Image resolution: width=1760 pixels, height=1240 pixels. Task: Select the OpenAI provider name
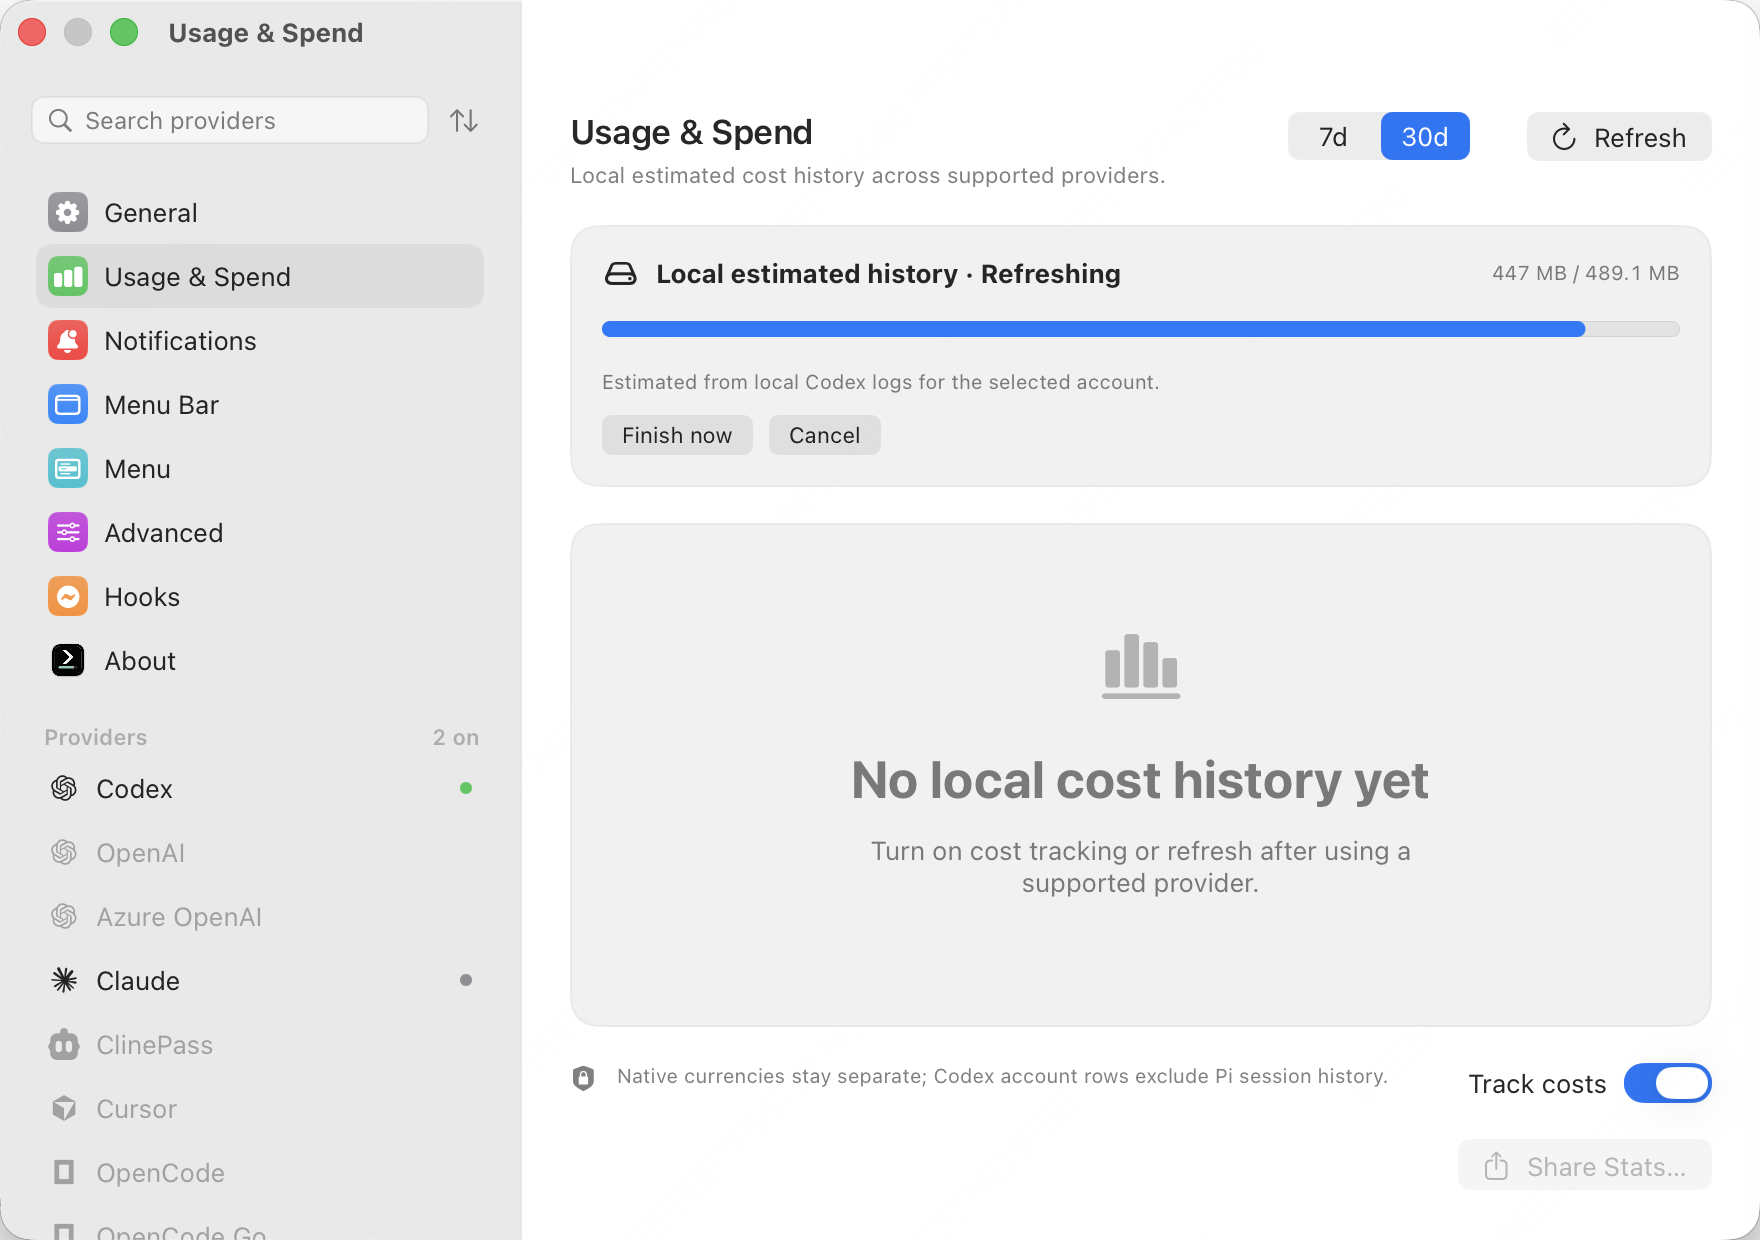(141, 853)
